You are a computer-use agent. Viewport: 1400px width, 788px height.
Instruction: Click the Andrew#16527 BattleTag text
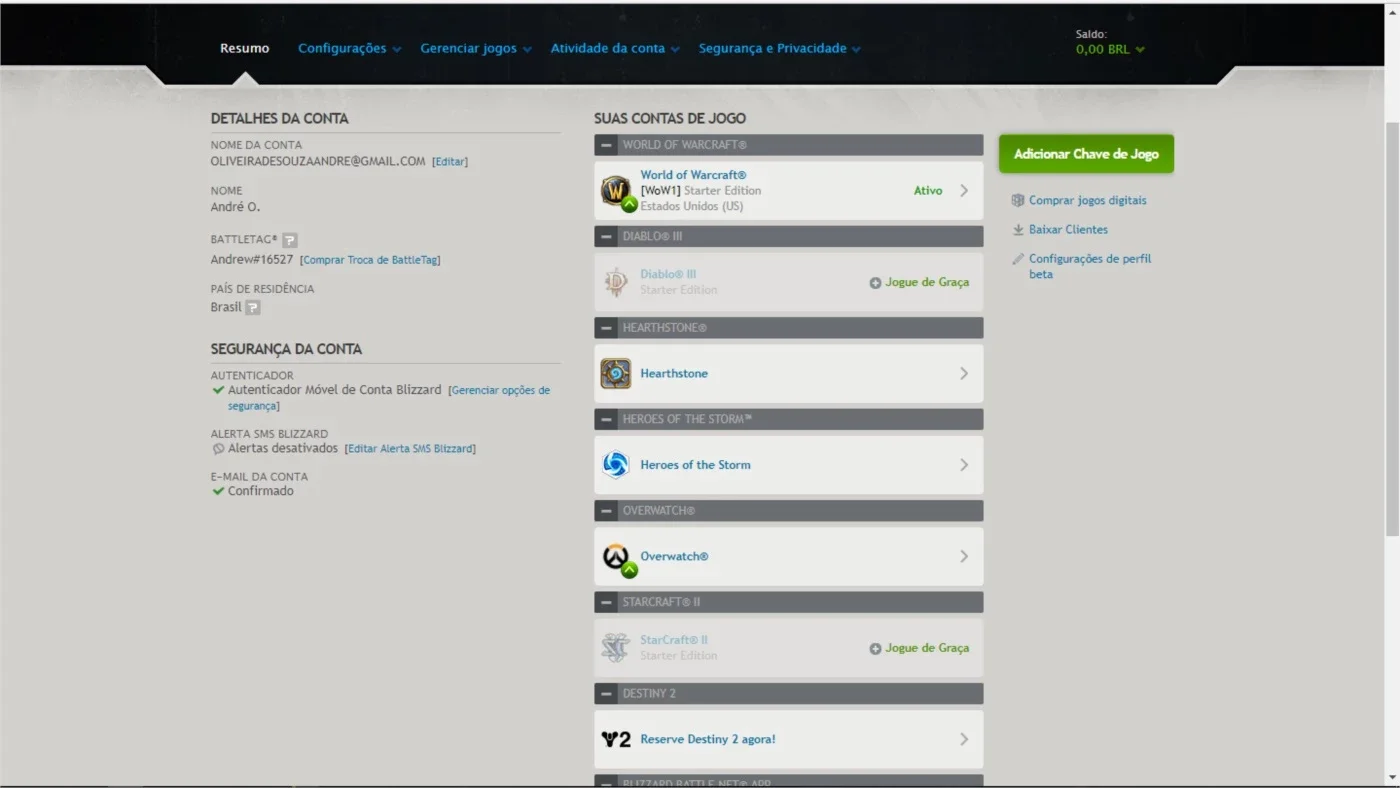252,260
